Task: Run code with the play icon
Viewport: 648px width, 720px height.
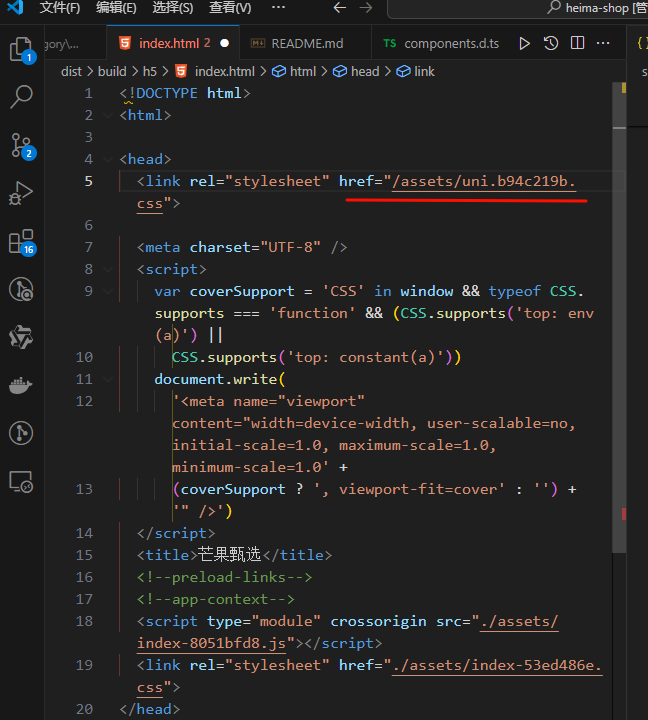Action: pos(524,44)
